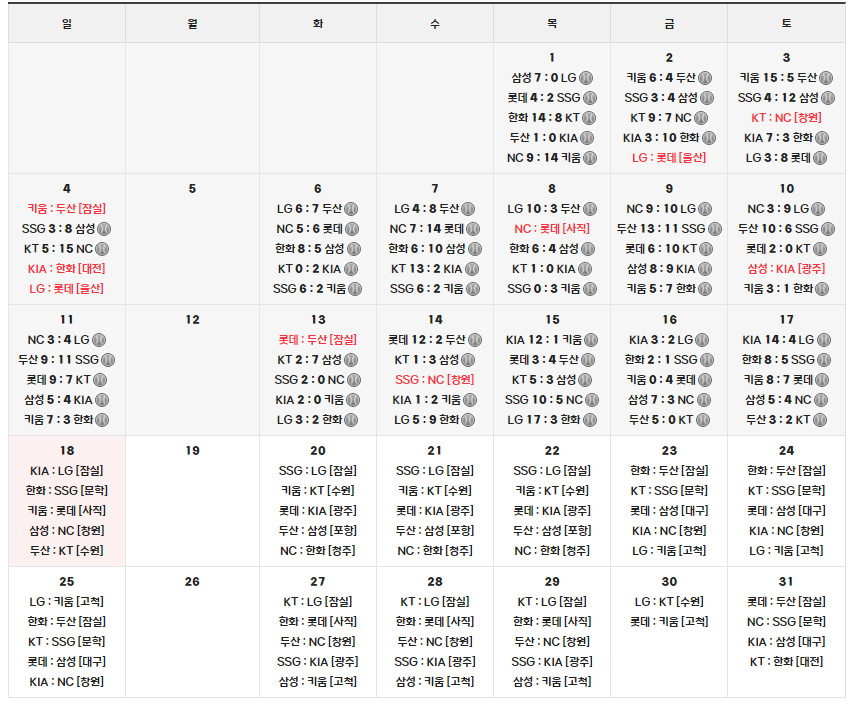Click 롯데 : 키움 [고척] game on 30th
The image size is (852, 705).
669,622
